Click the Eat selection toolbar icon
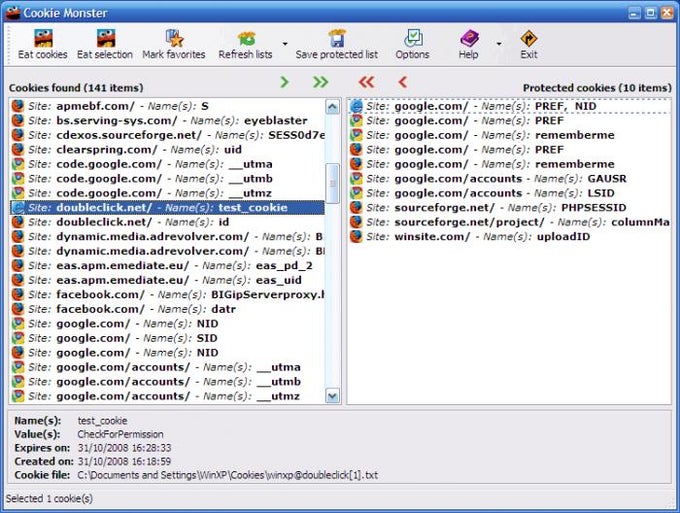The width and height of the screenshot is (680, 513). pos(105,39)
